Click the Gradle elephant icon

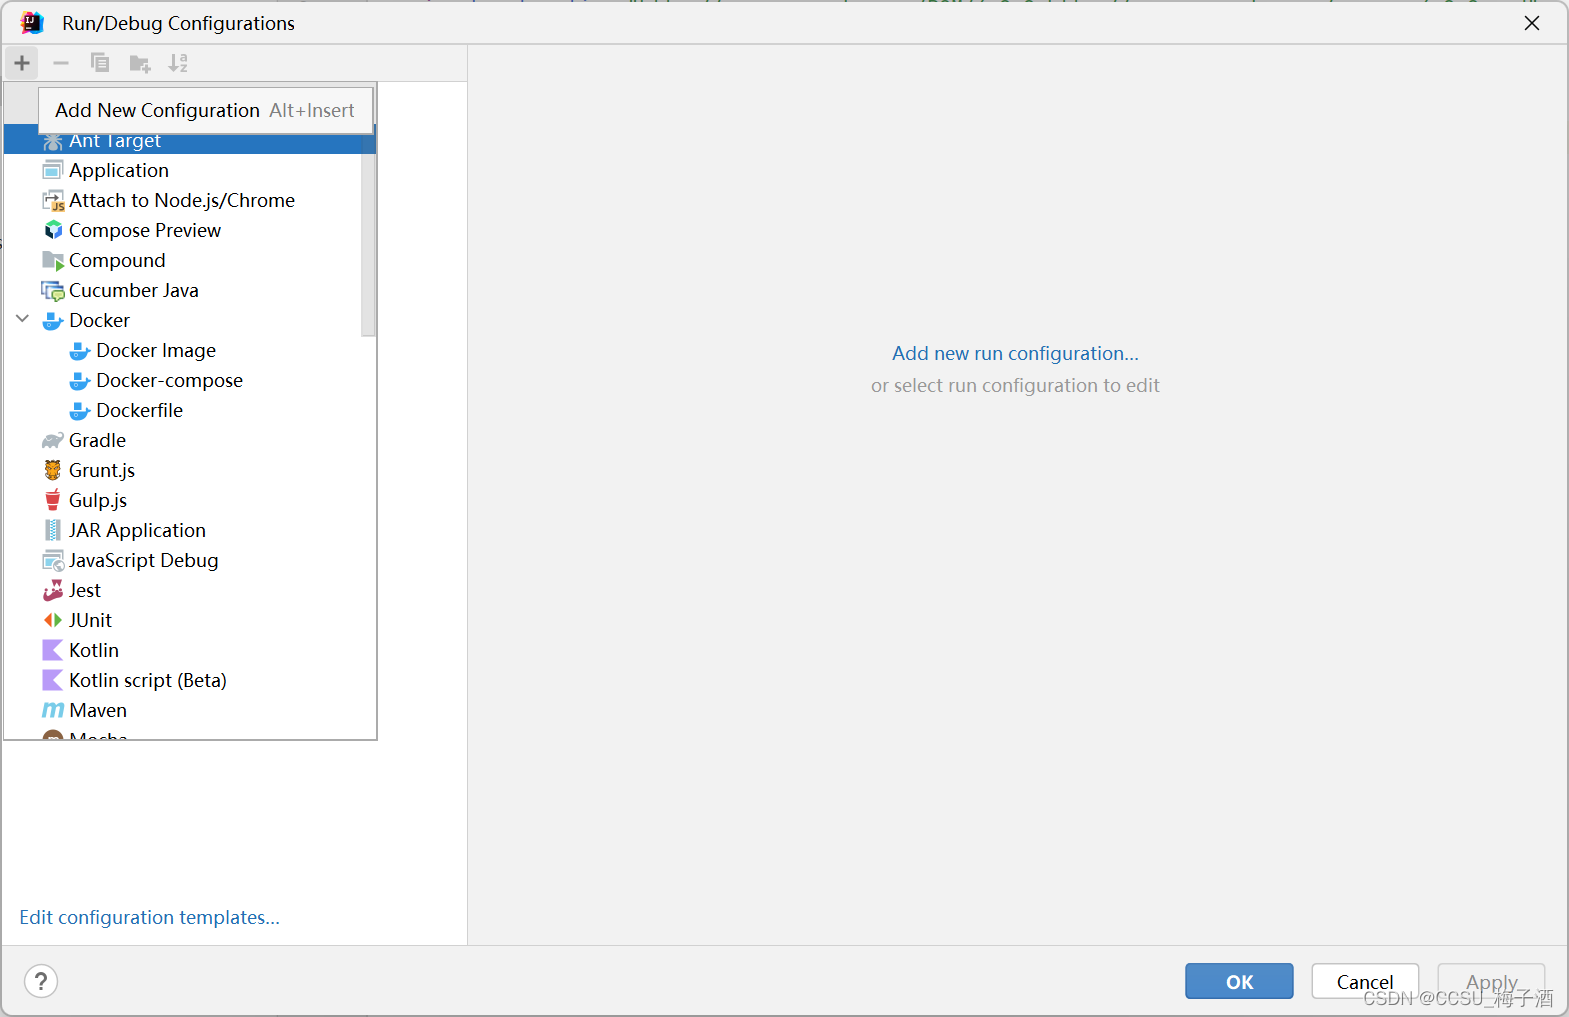[x=53, y=440]
